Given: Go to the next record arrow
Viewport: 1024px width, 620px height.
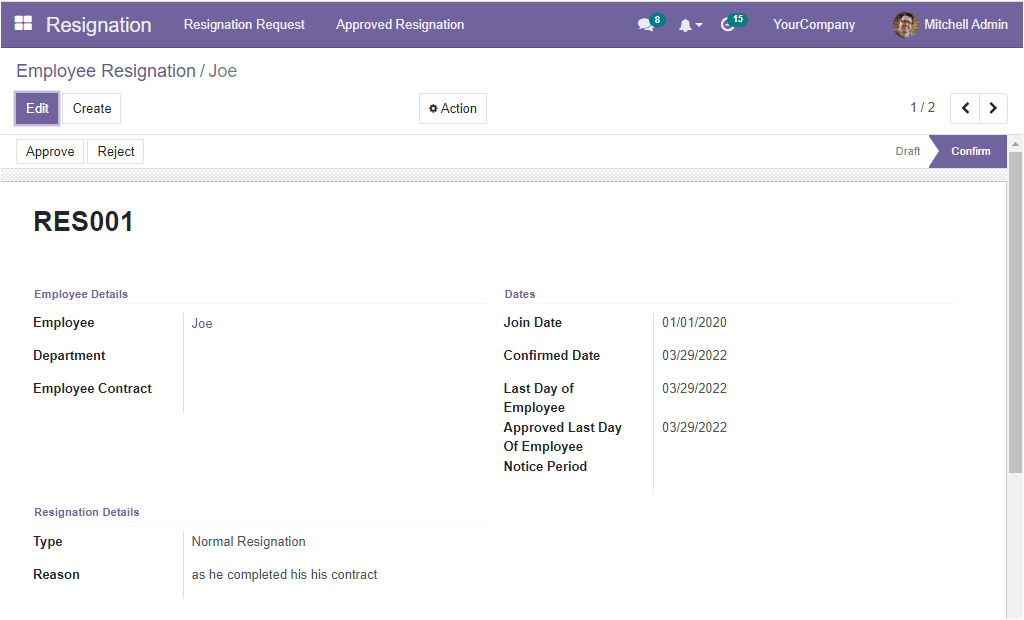Looking at the screenshot, I should (x=993, y=108).
